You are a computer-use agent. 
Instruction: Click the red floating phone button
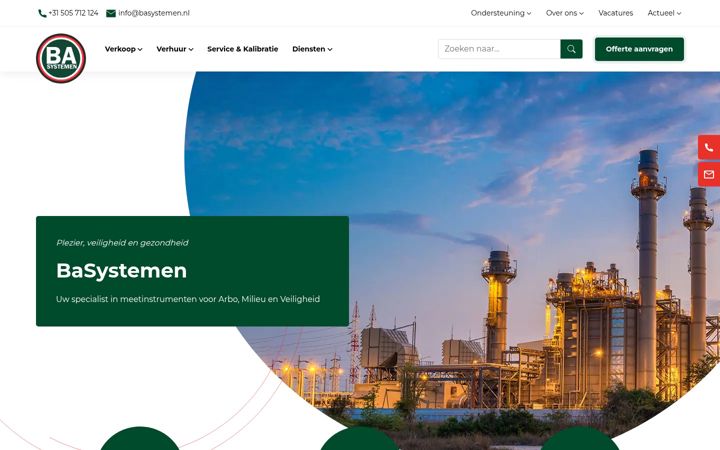point(709,147)
